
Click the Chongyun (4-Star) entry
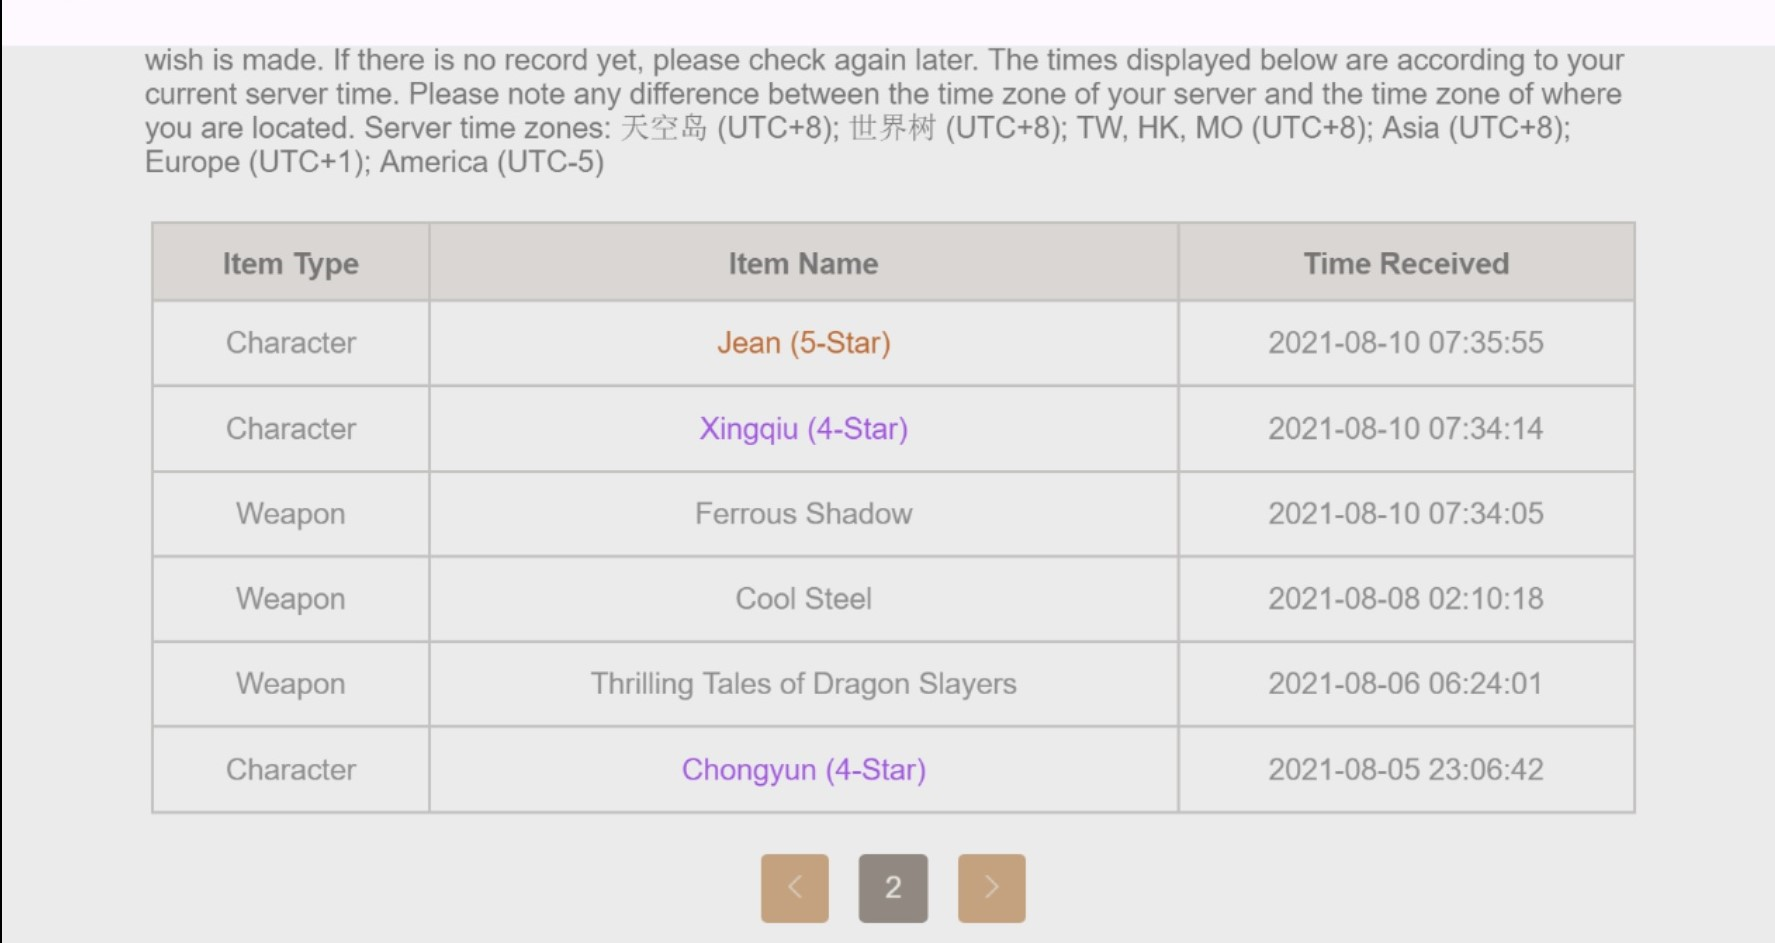pos(803,770)
